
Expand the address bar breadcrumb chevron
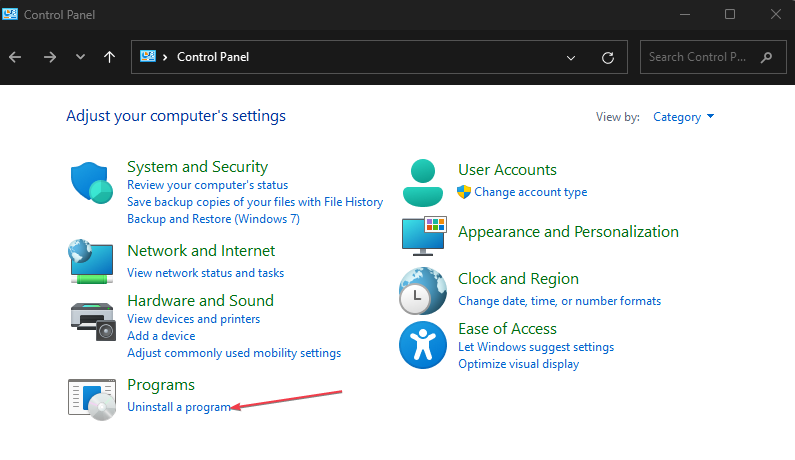[165, 57]
